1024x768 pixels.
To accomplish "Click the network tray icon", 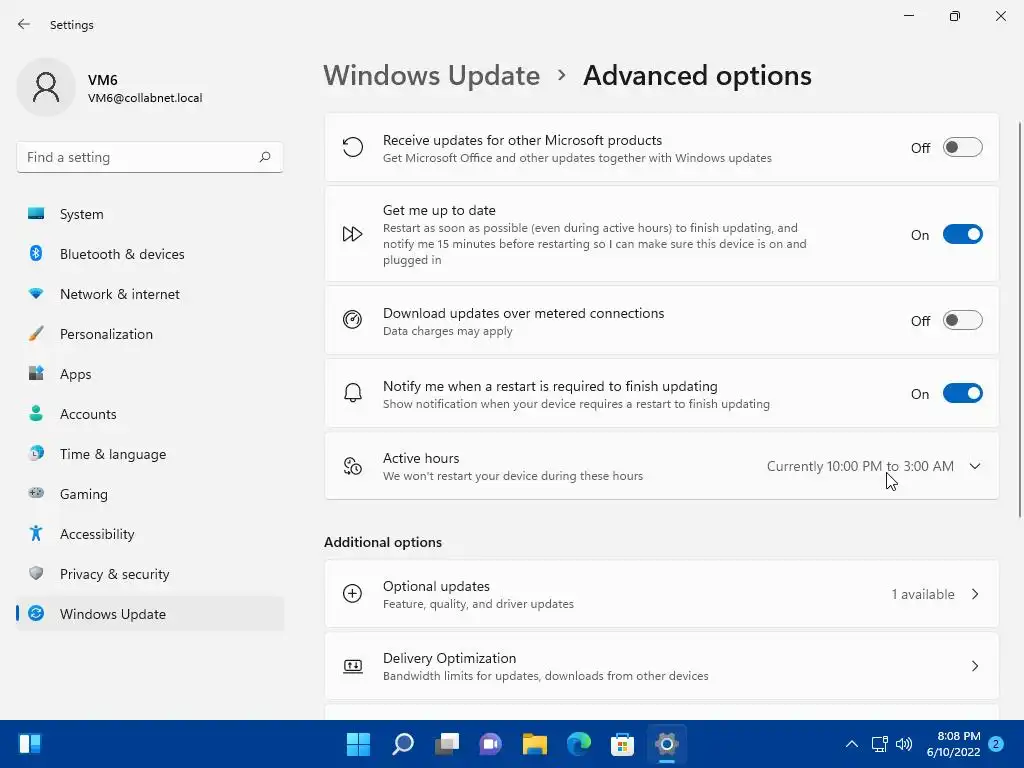I will 879,744.
